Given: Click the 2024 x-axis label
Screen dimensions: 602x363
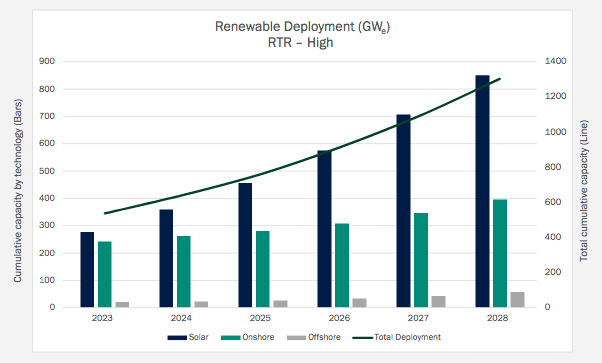Looking at the screenshot, I should coord(181,318).
